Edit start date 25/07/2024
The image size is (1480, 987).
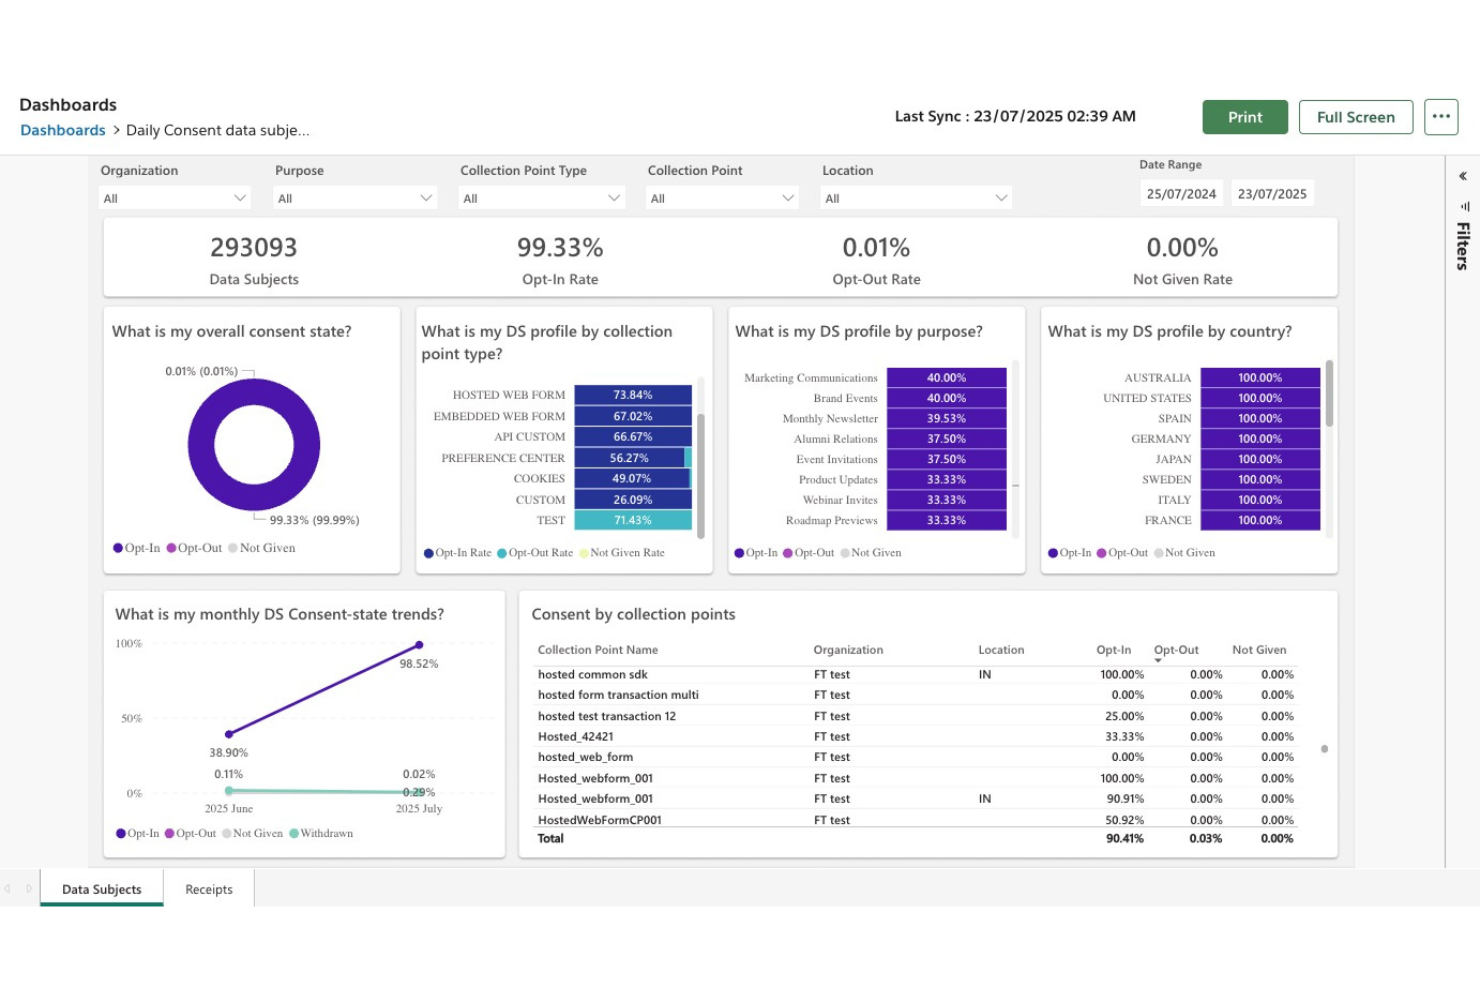click(1181, 194)
